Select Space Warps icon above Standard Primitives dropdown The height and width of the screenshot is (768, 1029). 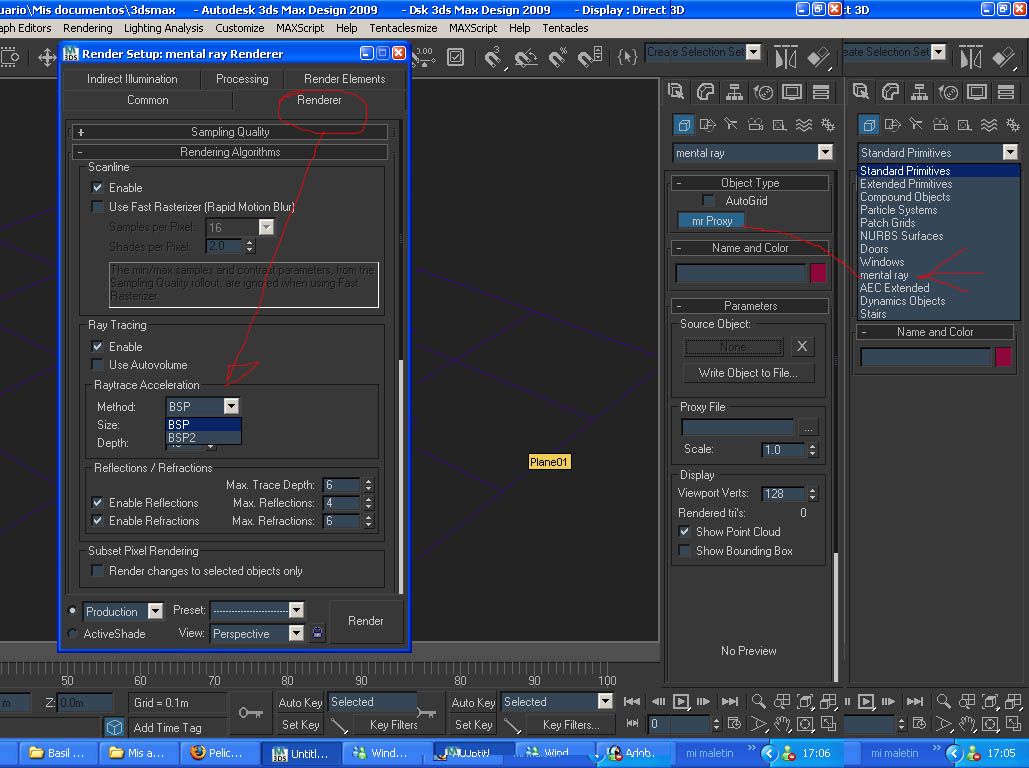pyautogui.click(x=989, y=125)
